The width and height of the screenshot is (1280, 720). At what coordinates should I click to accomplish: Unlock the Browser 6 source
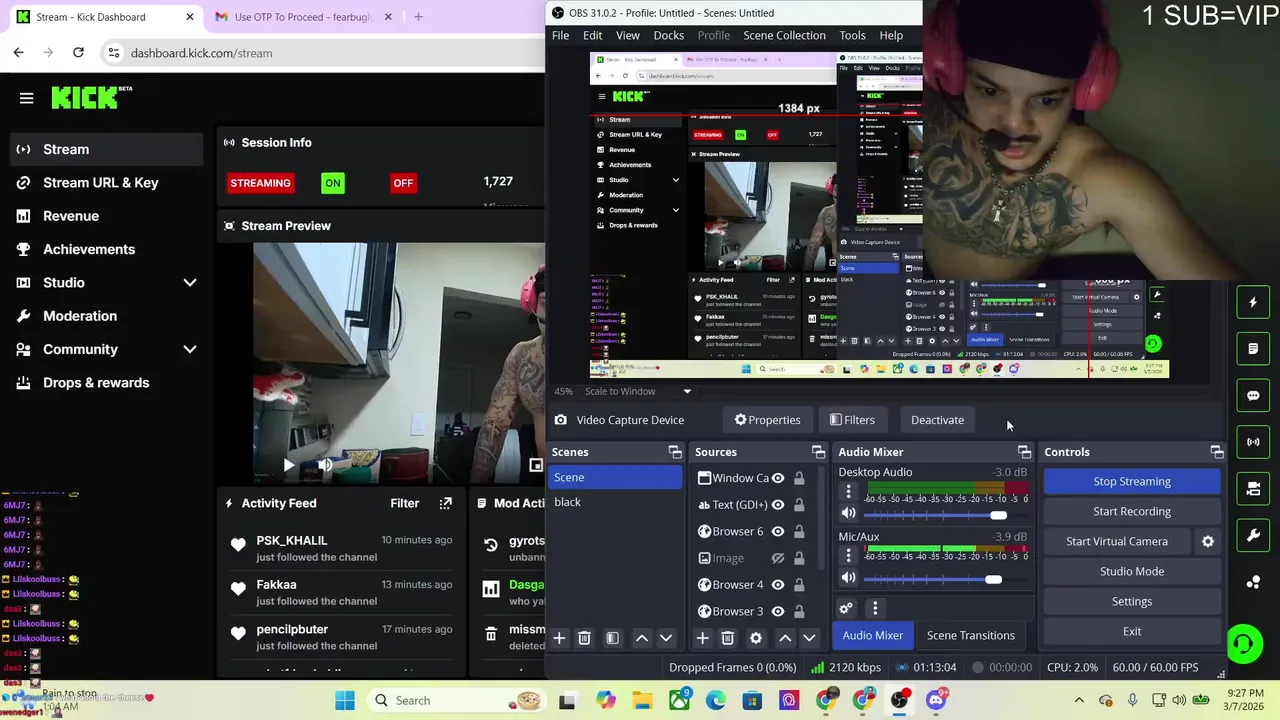click(799, 531)
